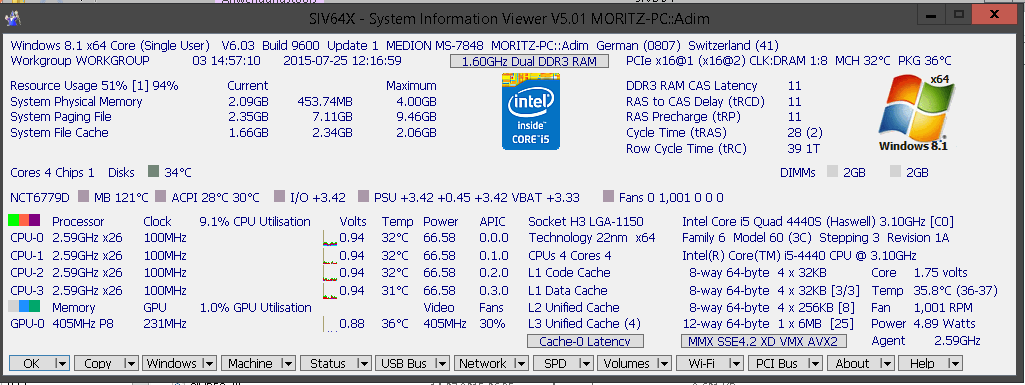Click the Processor color legend bar
Image resolution: width=1025 pixels, height=385 pixels.
pyautogui.click(x=25, y=220)
